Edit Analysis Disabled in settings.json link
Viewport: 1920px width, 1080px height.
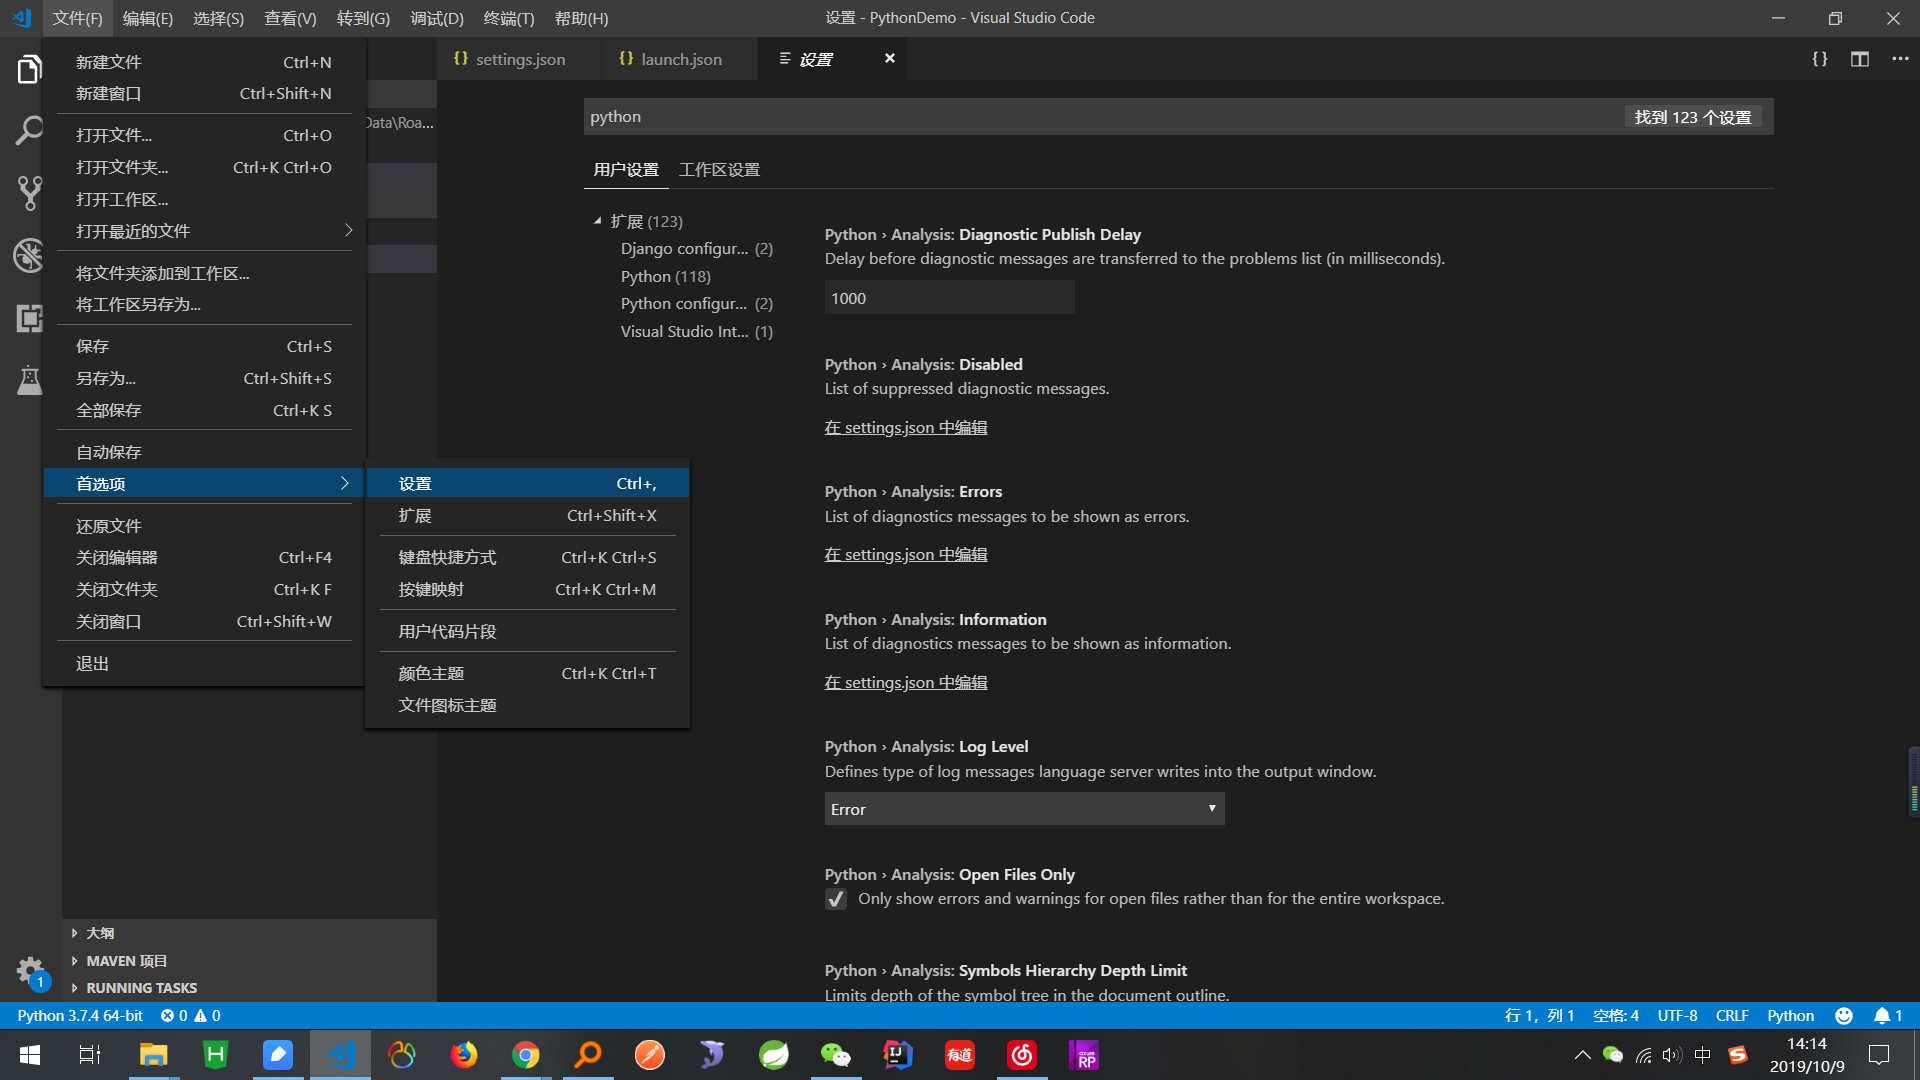[x=906, y=427]
